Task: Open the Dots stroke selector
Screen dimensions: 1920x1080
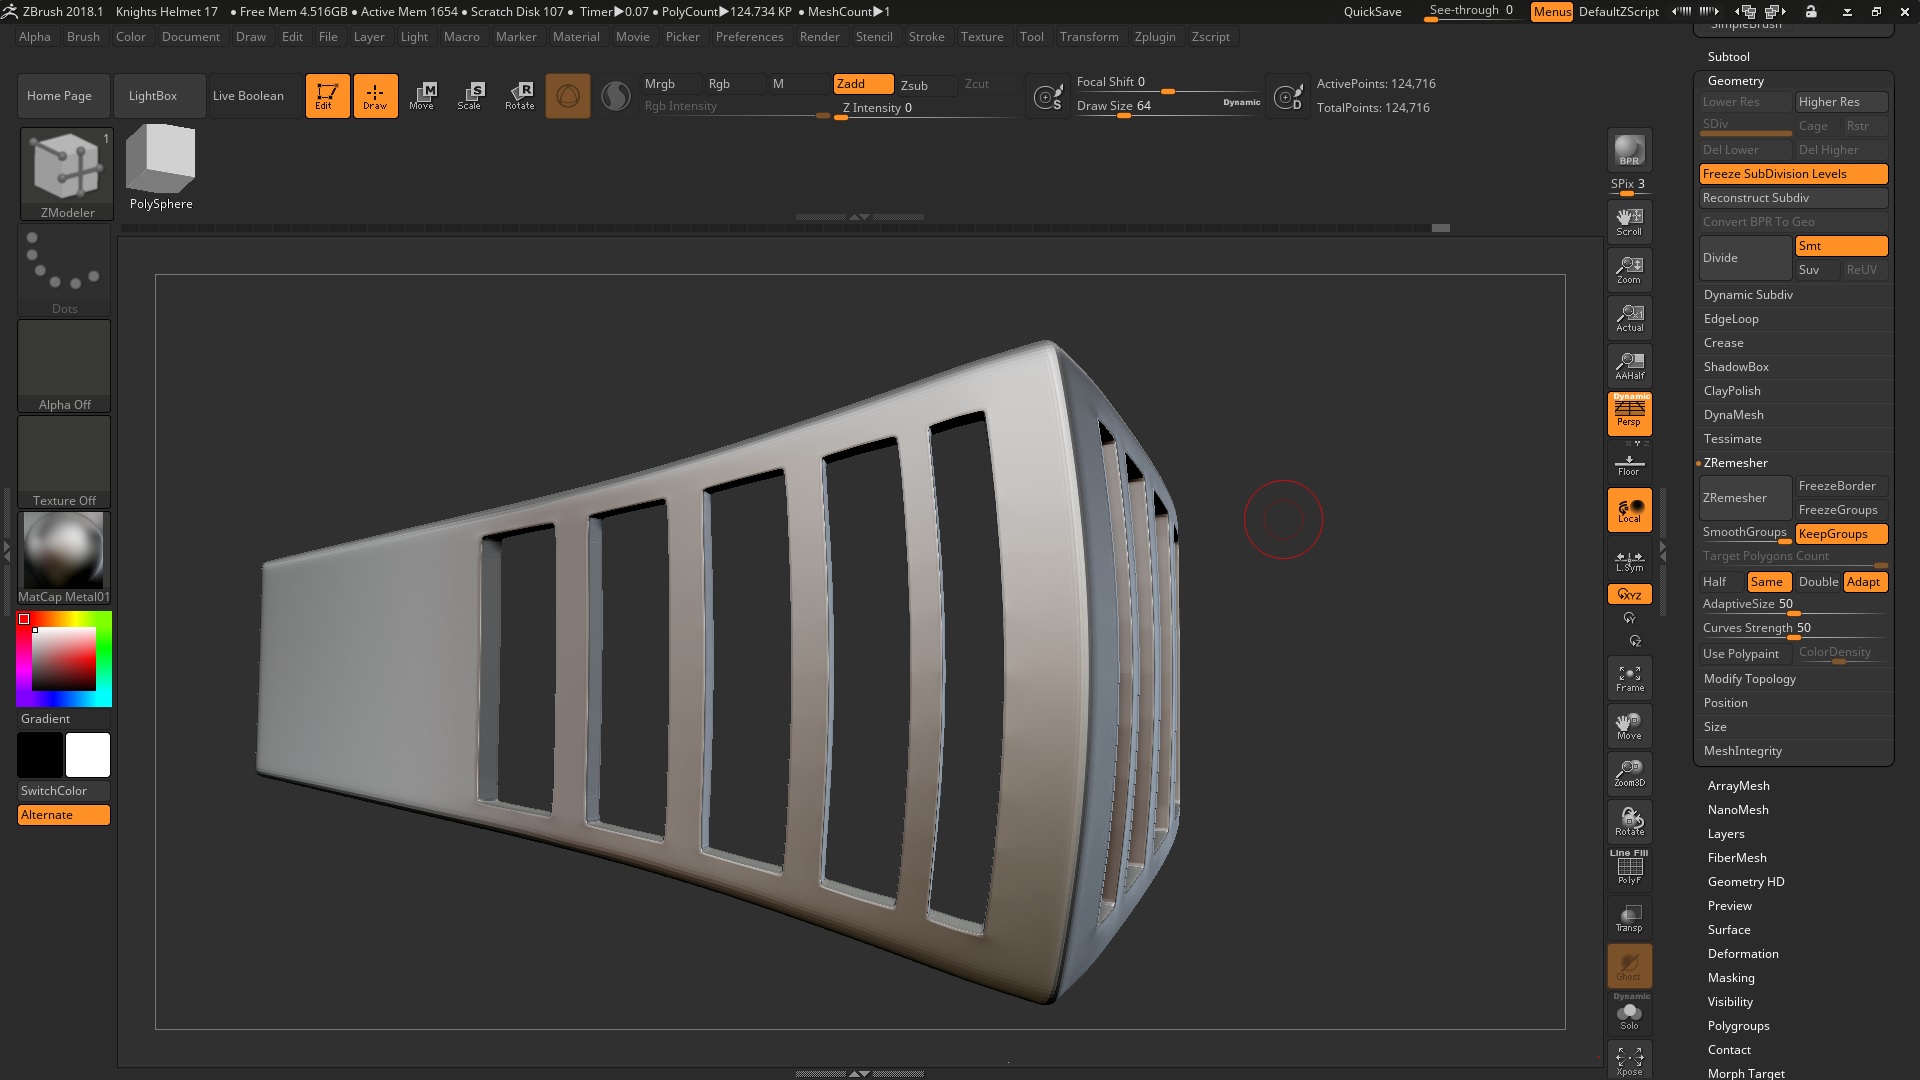Action: pyautogui.click(x=64, y=270)
